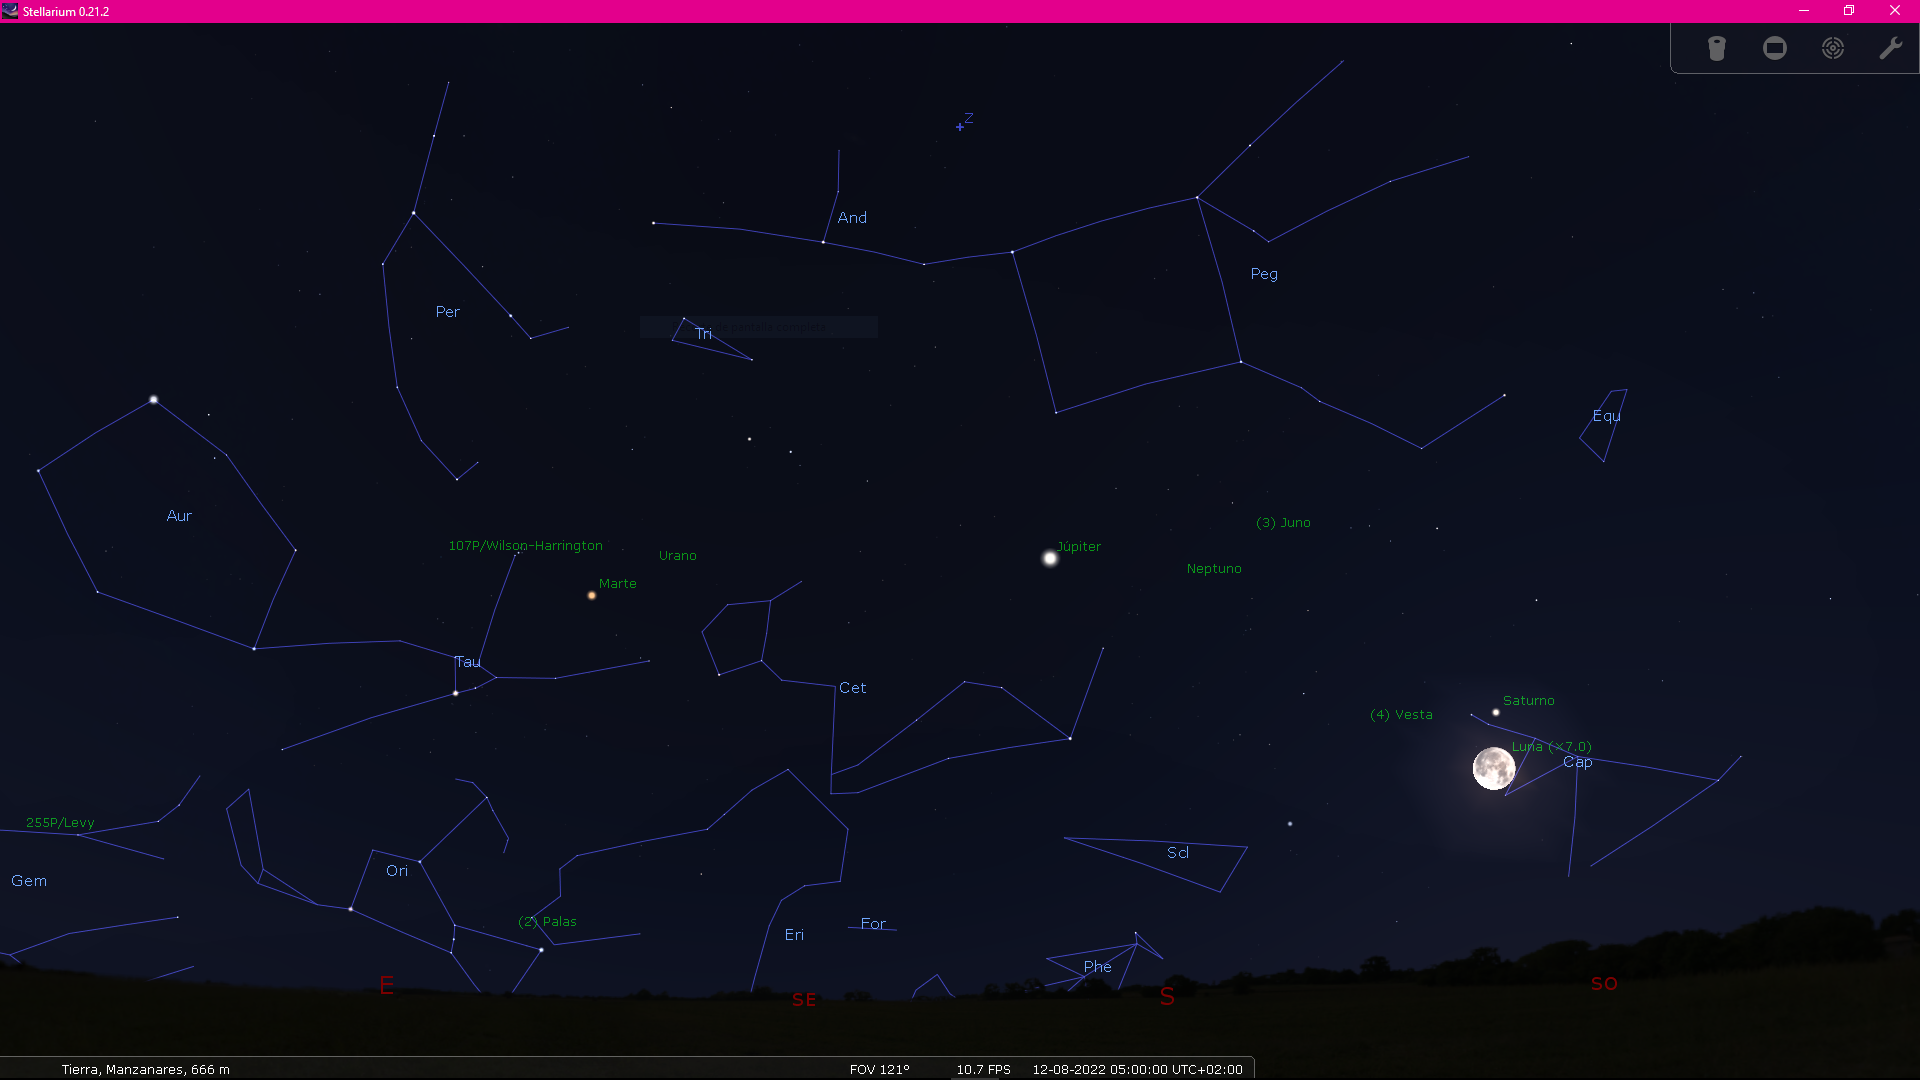Select the planet Júpiter
The image size is (1920, 1080).
1050,558
